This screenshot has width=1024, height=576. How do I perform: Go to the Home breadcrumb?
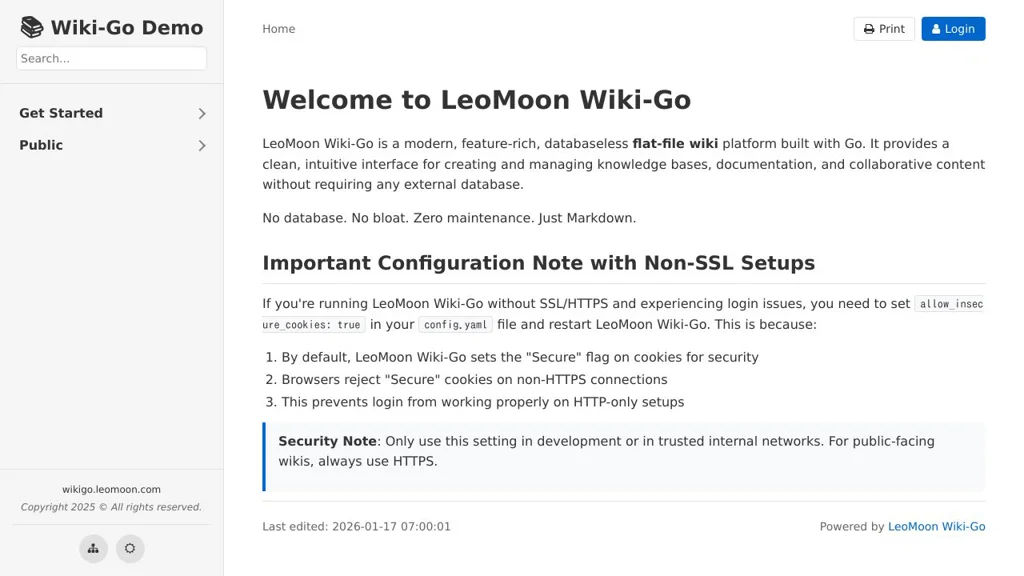click(x=278, y=29)
